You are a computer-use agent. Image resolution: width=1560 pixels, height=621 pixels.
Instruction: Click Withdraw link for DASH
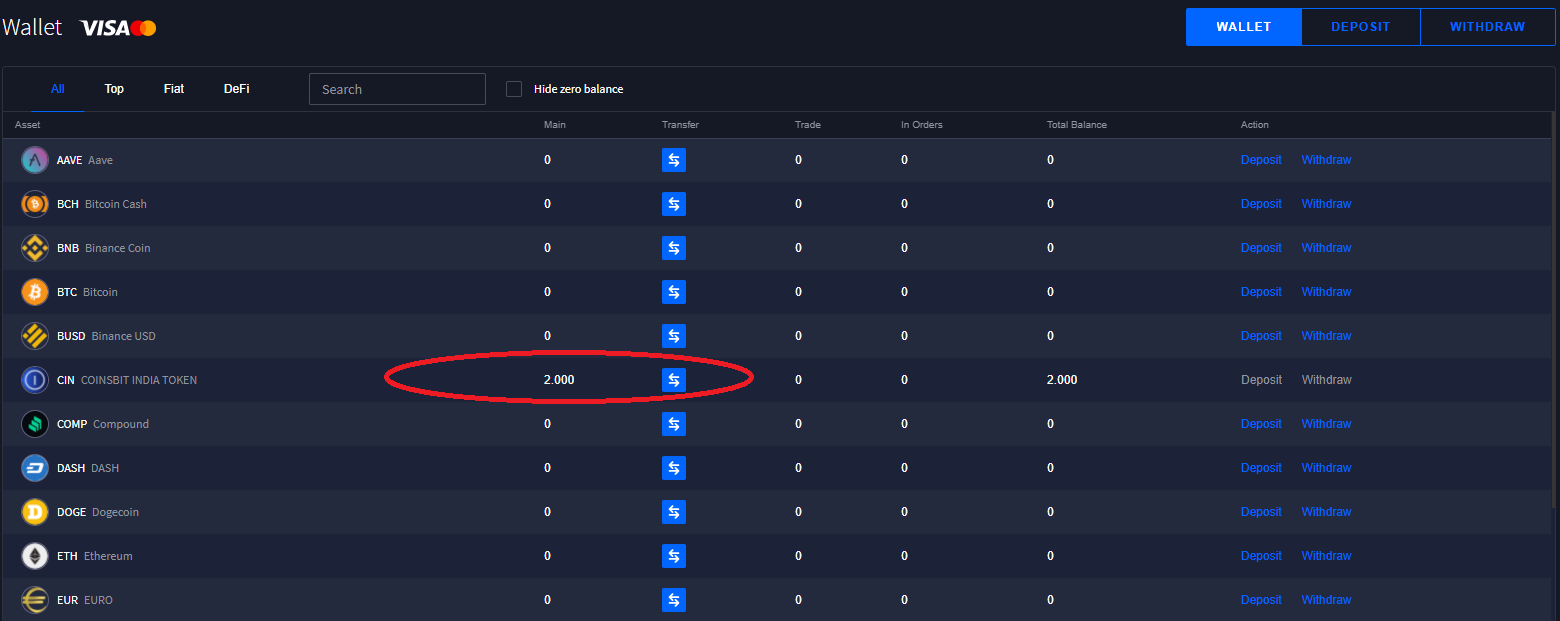click(x=1326, y=468)
